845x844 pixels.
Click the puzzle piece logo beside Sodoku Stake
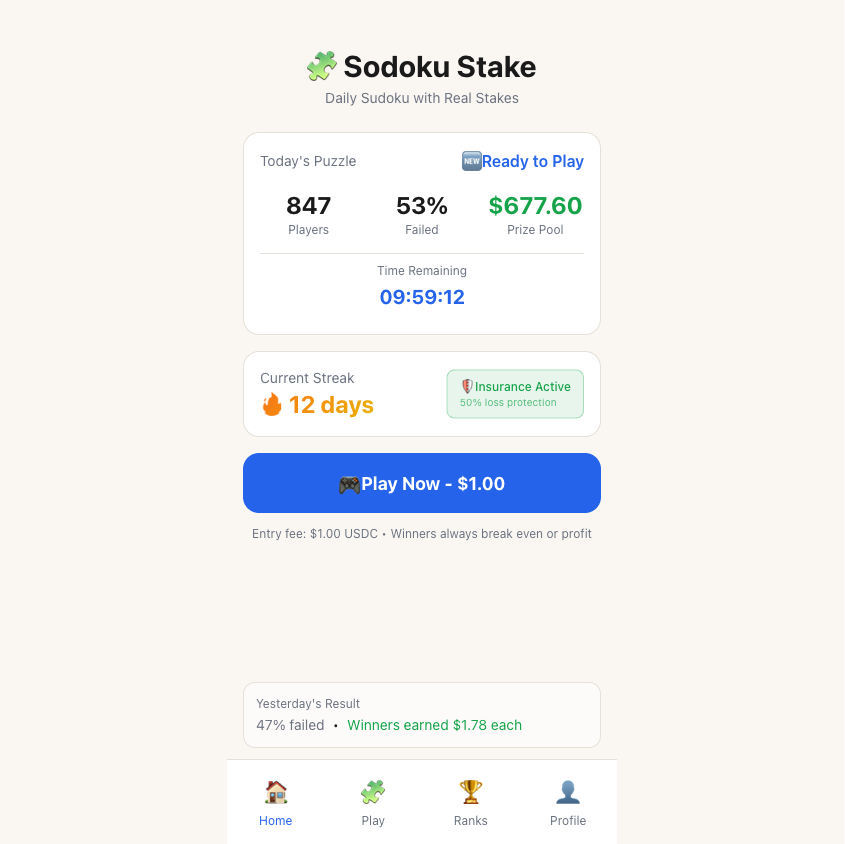pyautogui.click(x=321, y=67)
